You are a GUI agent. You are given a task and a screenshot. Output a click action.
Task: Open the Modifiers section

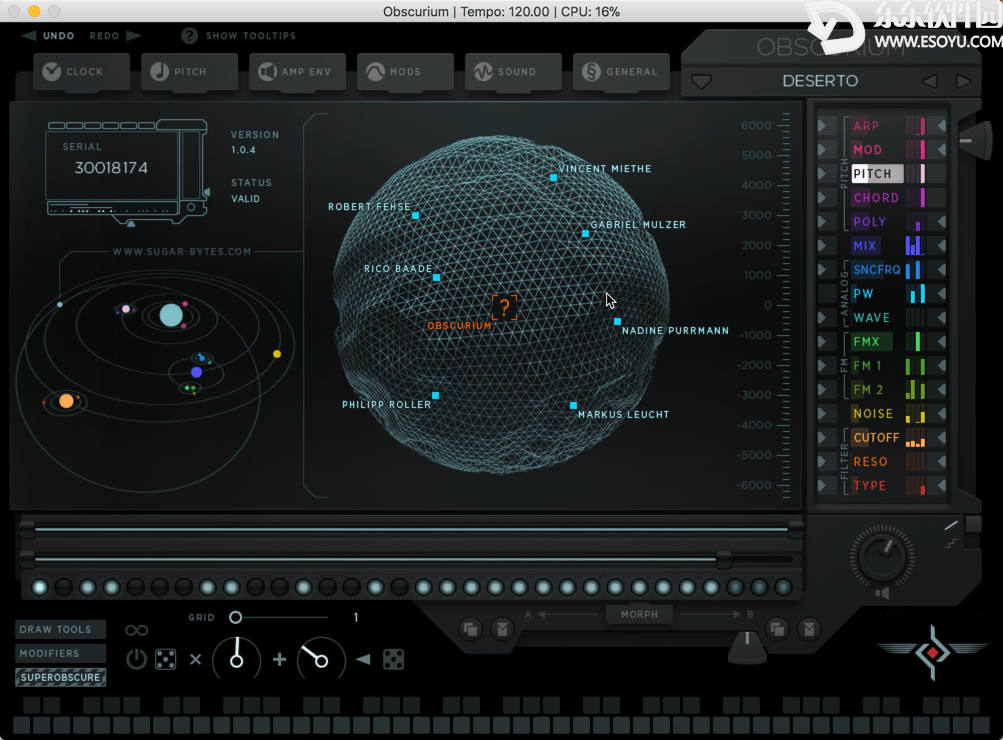pyautogui.click(x=60, y=653)
